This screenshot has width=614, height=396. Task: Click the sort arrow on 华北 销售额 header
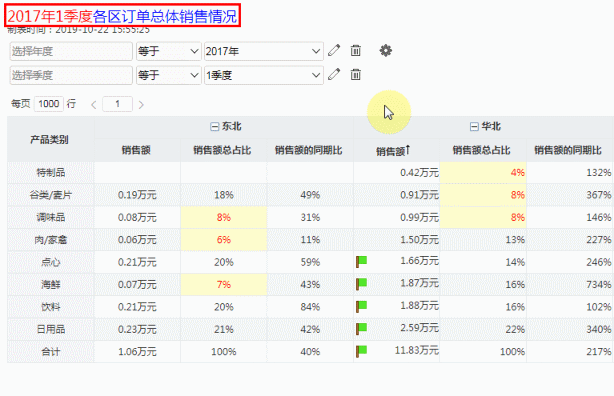408,149
